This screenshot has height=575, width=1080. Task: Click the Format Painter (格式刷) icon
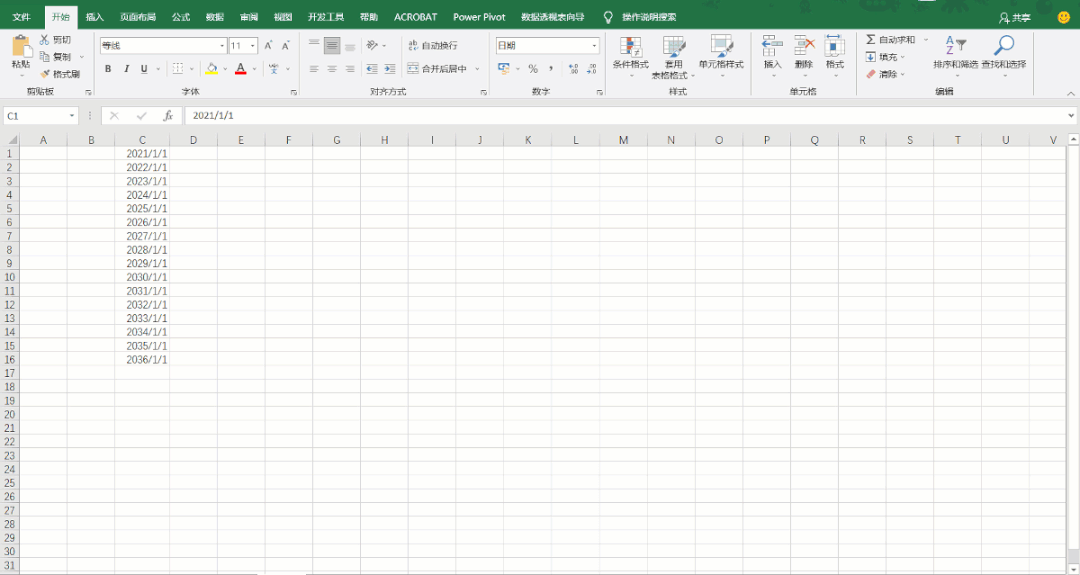tap(45, 74)
